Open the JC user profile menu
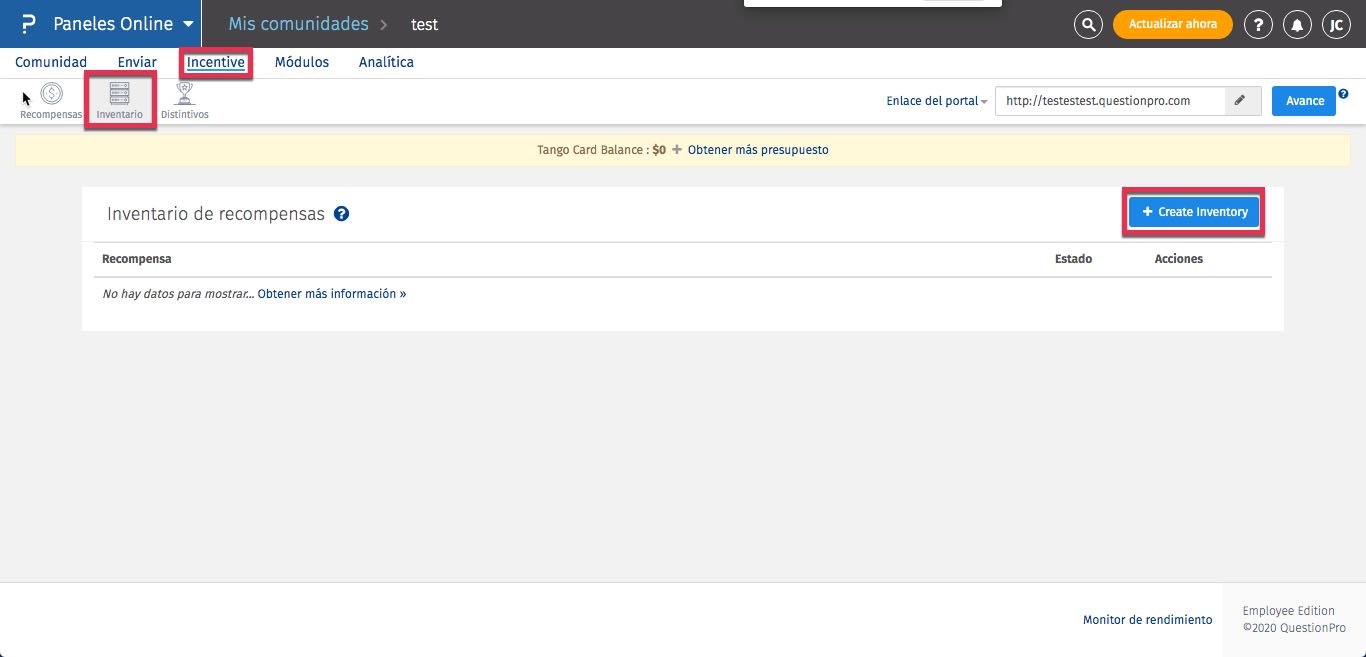The height and width of the screenshot is (657, 1366). (x=1336, y=24)
